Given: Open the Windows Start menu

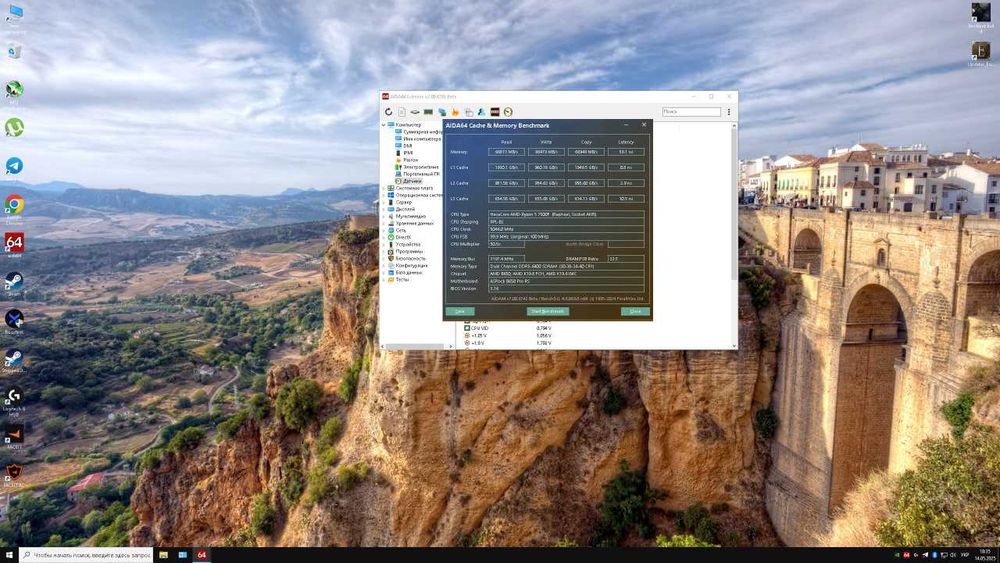Looking at the screenshot, I should pyautogui.click(x=9, y=555).
